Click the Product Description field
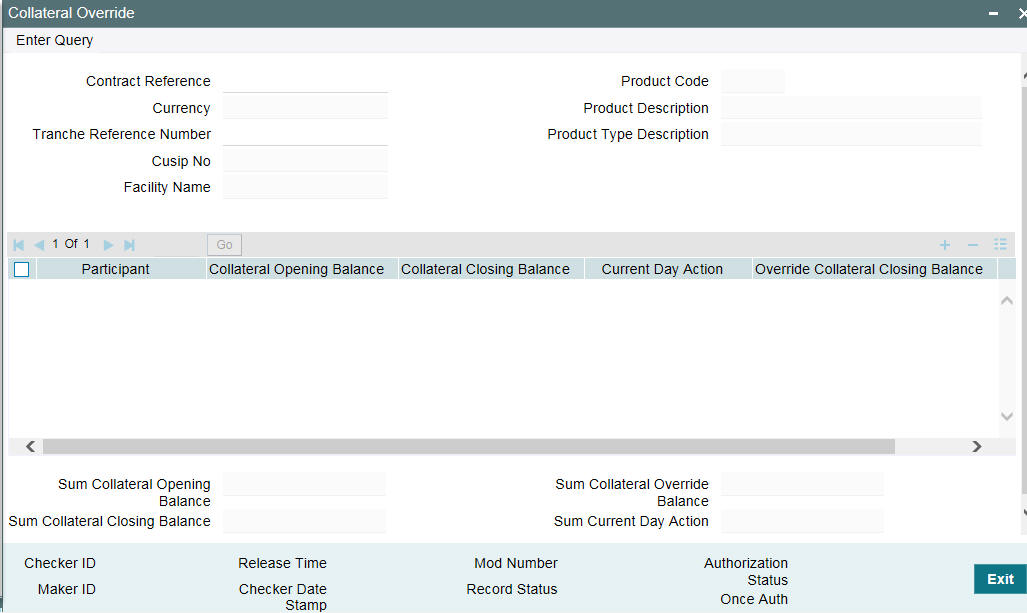This screenshot has width=1027, height=613. [851, 107]
